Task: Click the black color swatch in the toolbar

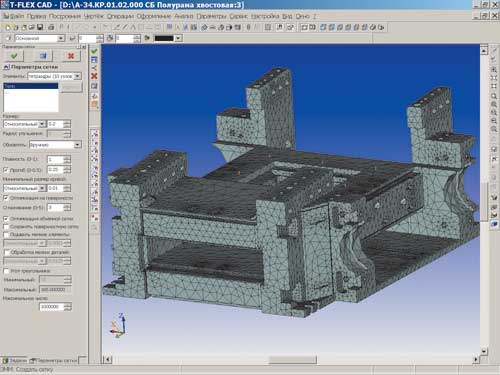Action: 164,38
